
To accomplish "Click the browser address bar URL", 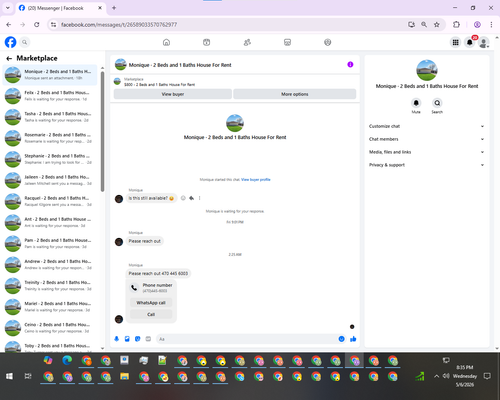I will point(119,25).
